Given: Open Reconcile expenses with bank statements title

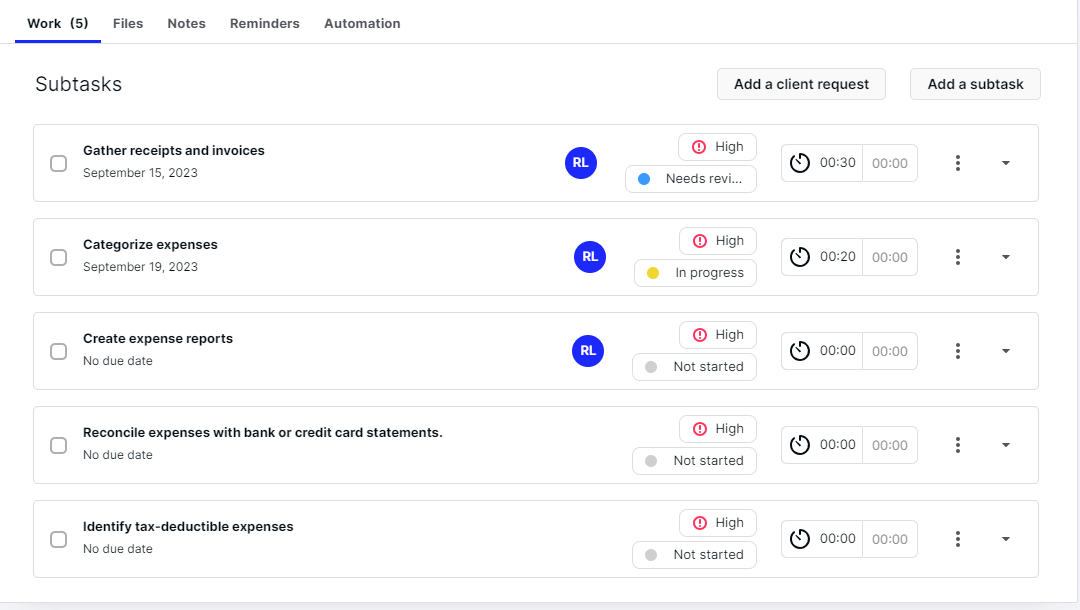Looking at the screenshot, I should tap(262, 432).
